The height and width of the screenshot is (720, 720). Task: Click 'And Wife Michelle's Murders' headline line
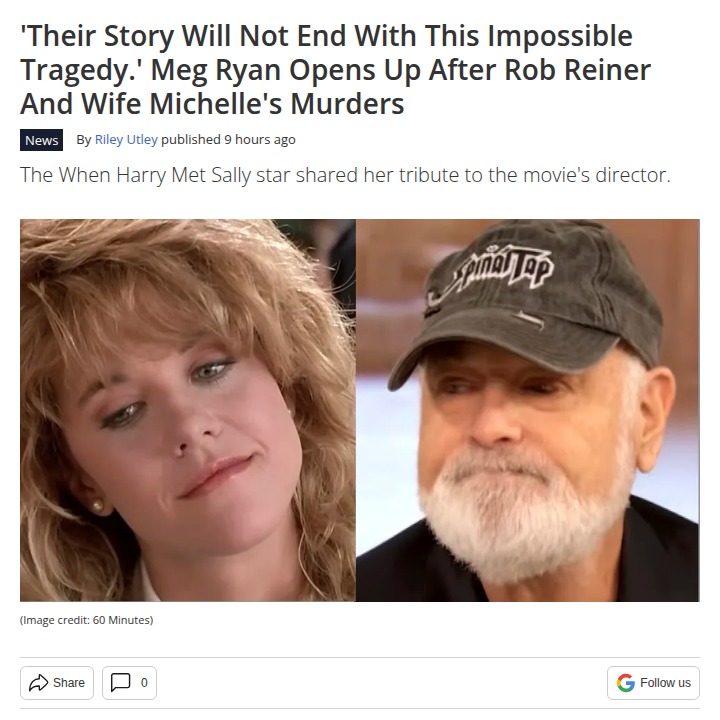212,104
